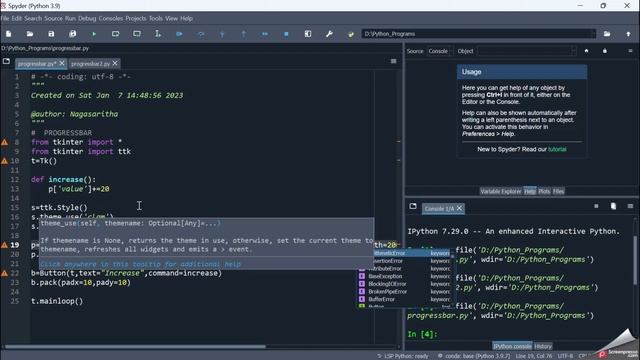Viewport: 640px width, 360px height.
Task: Go to Help pane home icon
Action: point(587,51)
